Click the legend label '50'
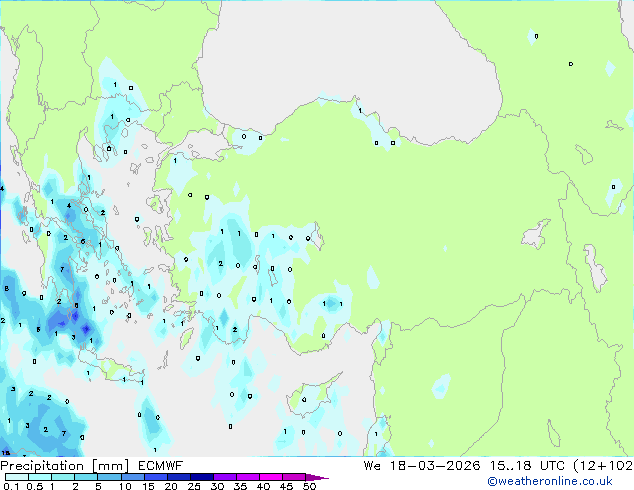634x490 pixels. 309,486
